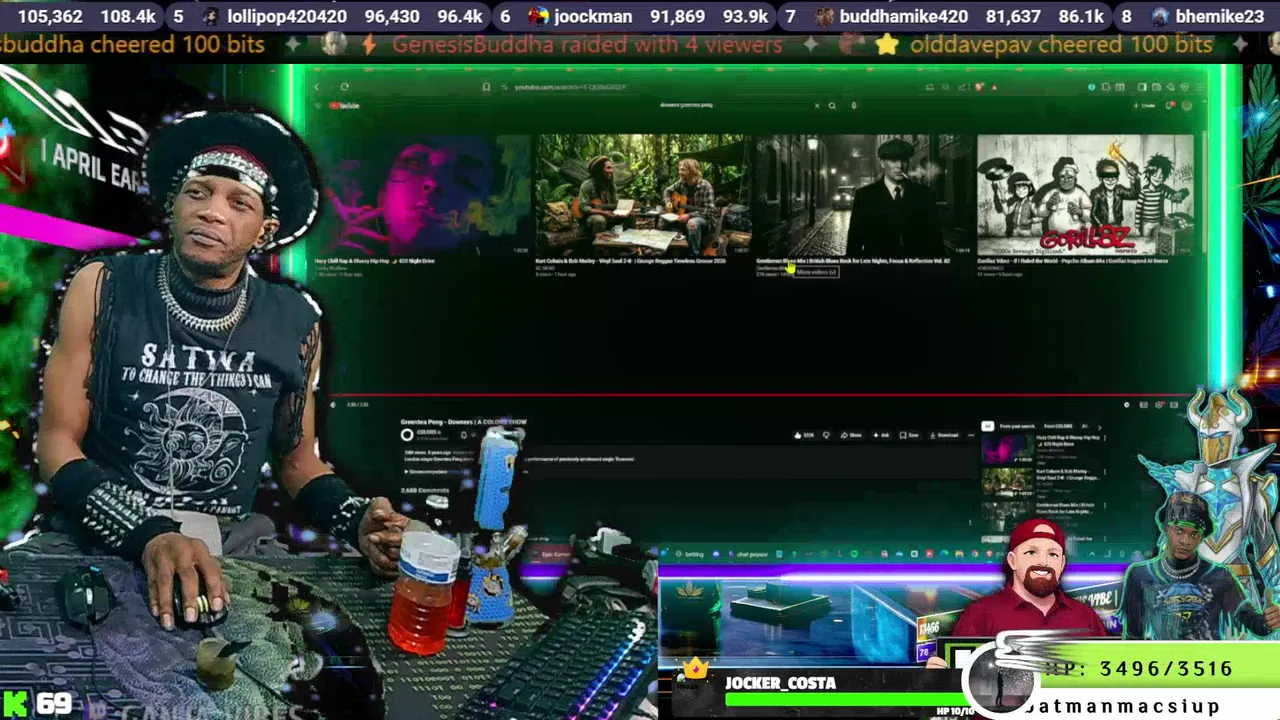Open the sidebar Hazy Chill Rap thumbnail
Viewport: 1280px width, 720px height.
tap(1008, 448)
